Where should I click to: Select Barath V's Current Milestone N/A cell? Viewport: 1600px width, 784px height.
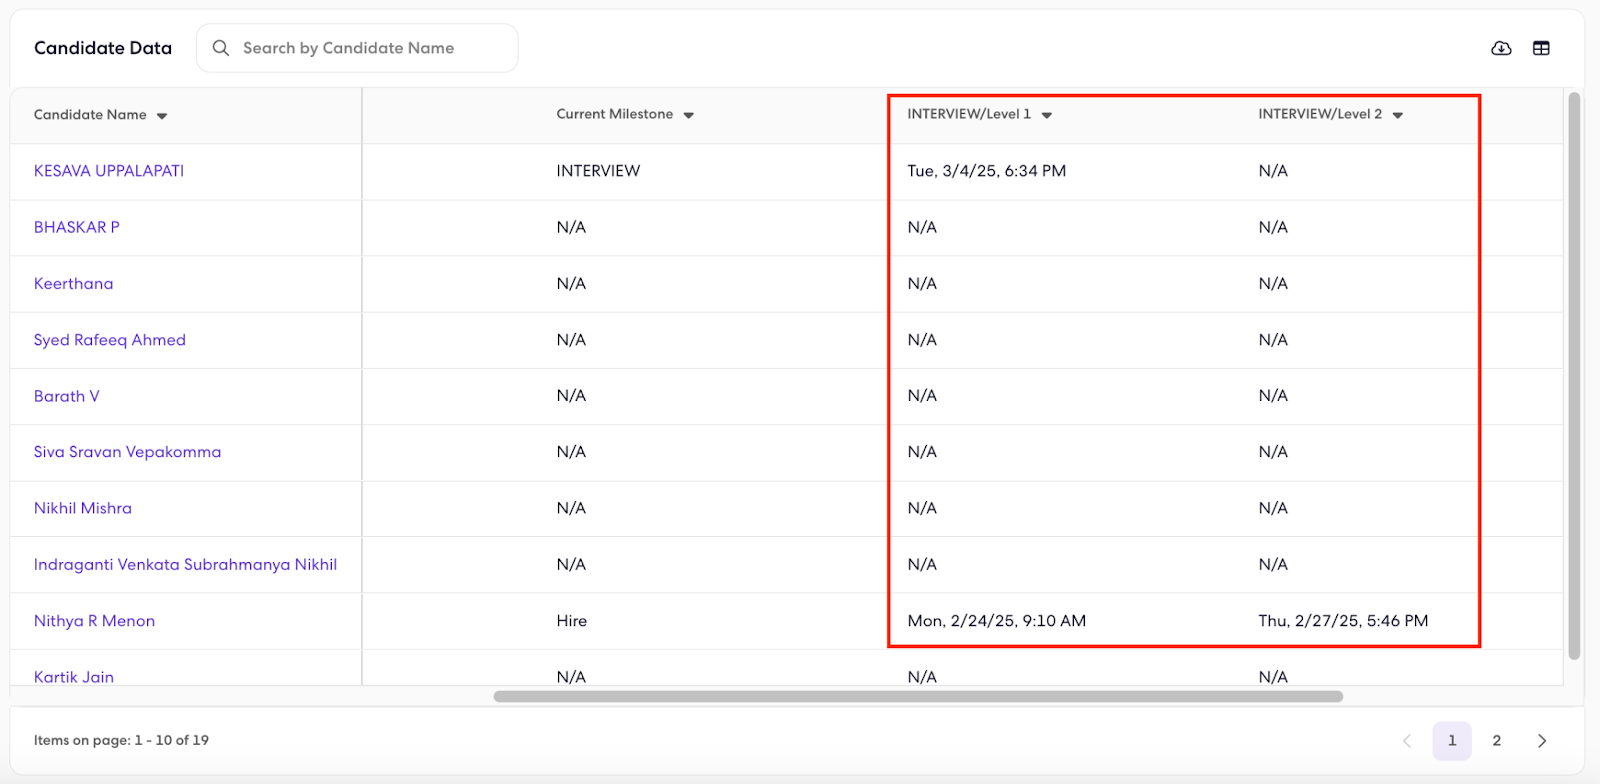pyautogui.click(x=571, y=396)
